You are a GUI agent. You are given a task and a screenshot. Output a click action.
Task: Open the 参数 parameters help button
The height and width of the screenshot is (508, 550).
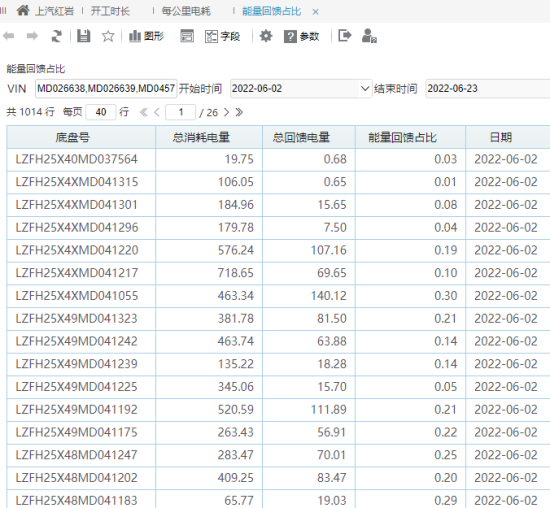(302, 36)
